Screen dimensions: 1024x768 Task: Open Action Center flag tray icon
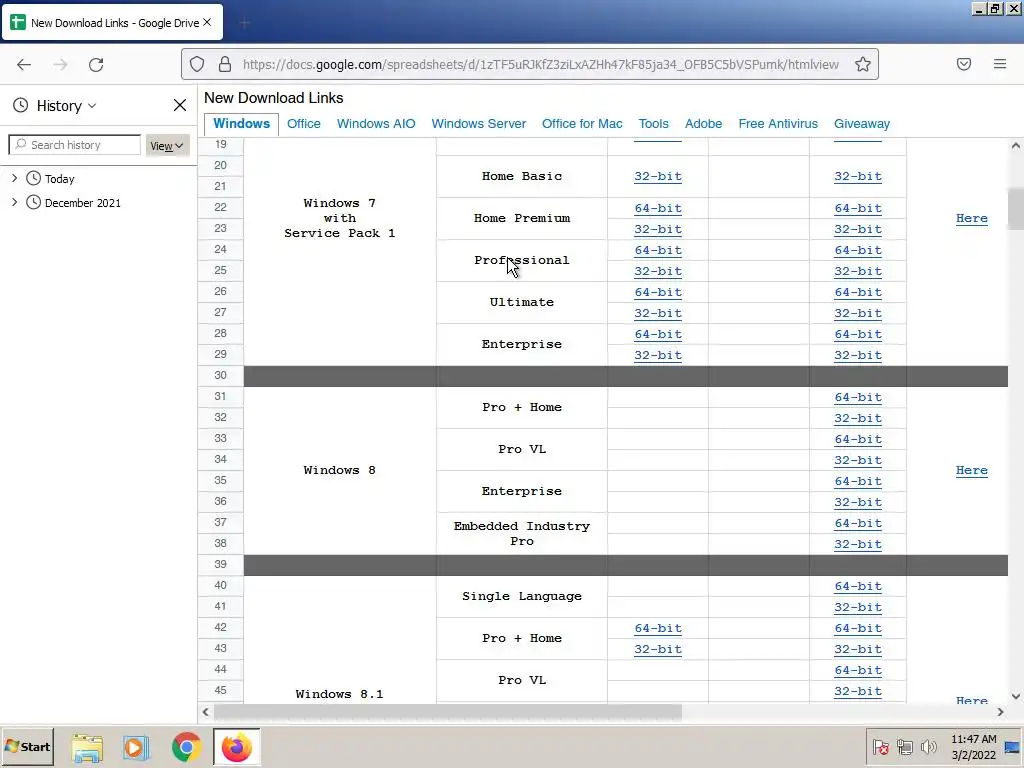880,747
